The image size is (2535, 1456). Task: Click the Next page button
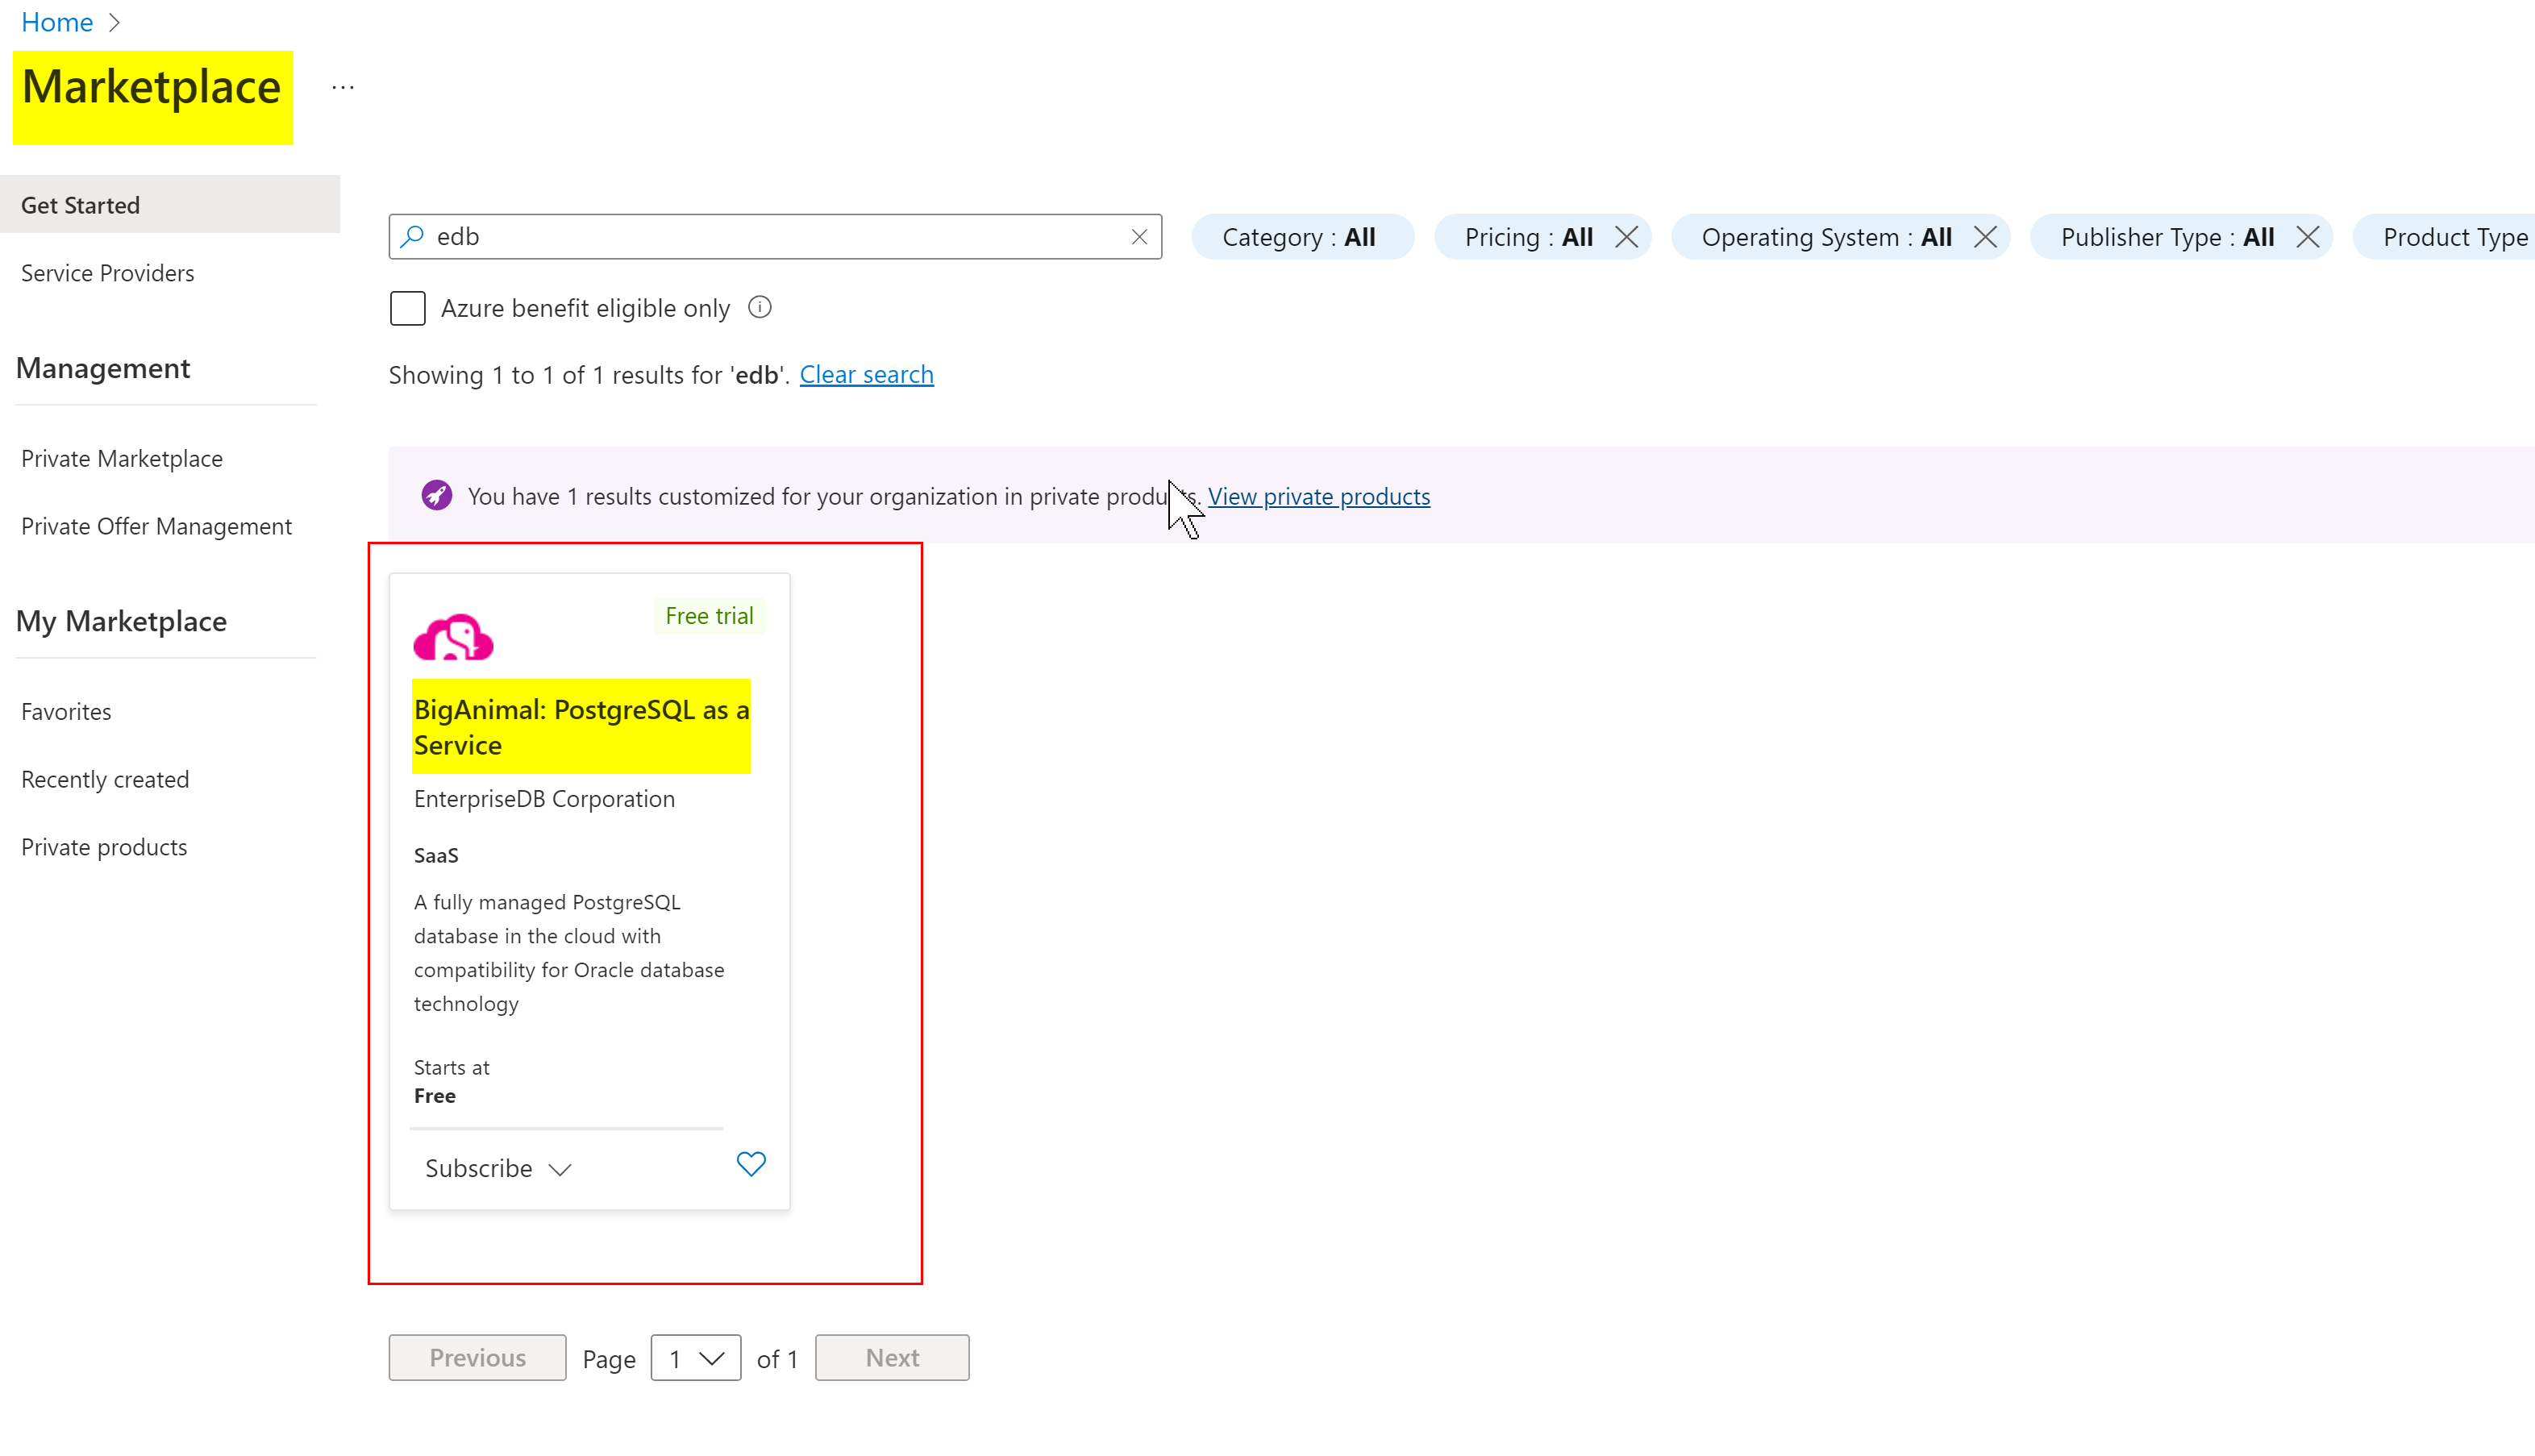pos(892,1358)
